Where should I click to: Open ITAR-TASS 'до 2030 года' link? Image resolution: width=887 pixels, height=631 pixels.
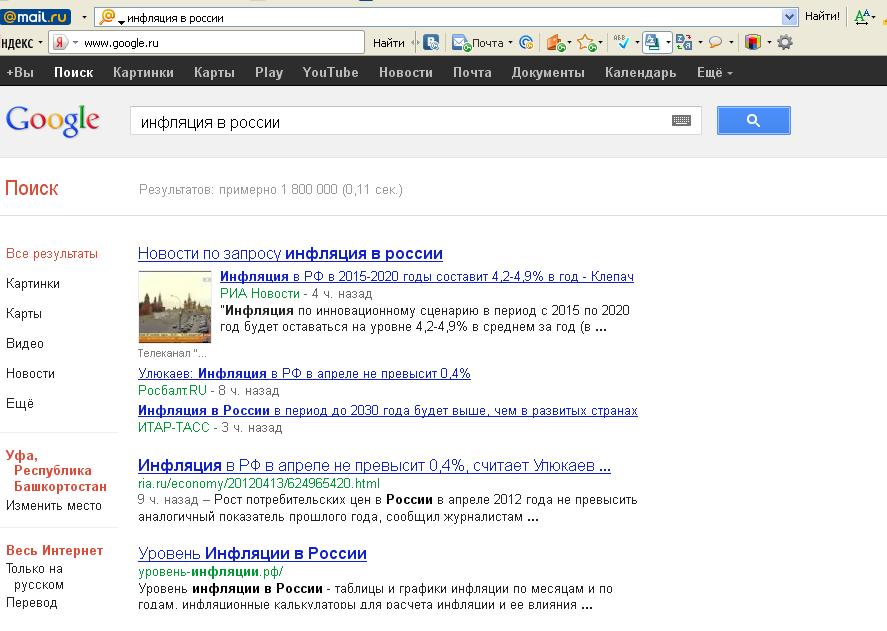387,410
